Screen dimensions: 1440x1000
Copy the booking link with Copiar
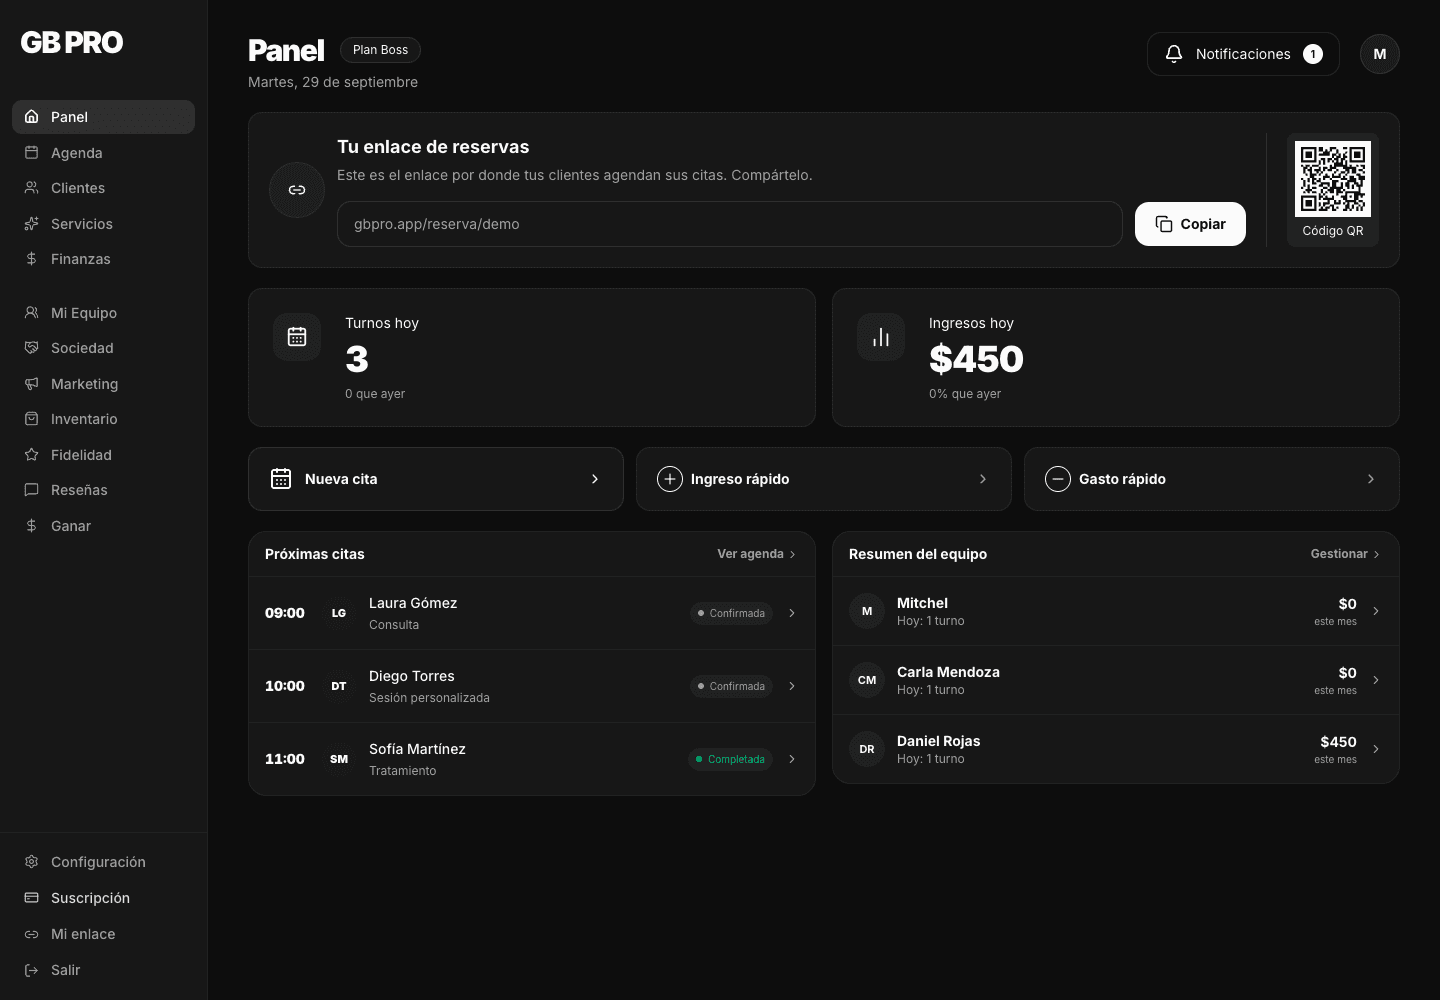pyautogui.click(x=1190, y=224)
